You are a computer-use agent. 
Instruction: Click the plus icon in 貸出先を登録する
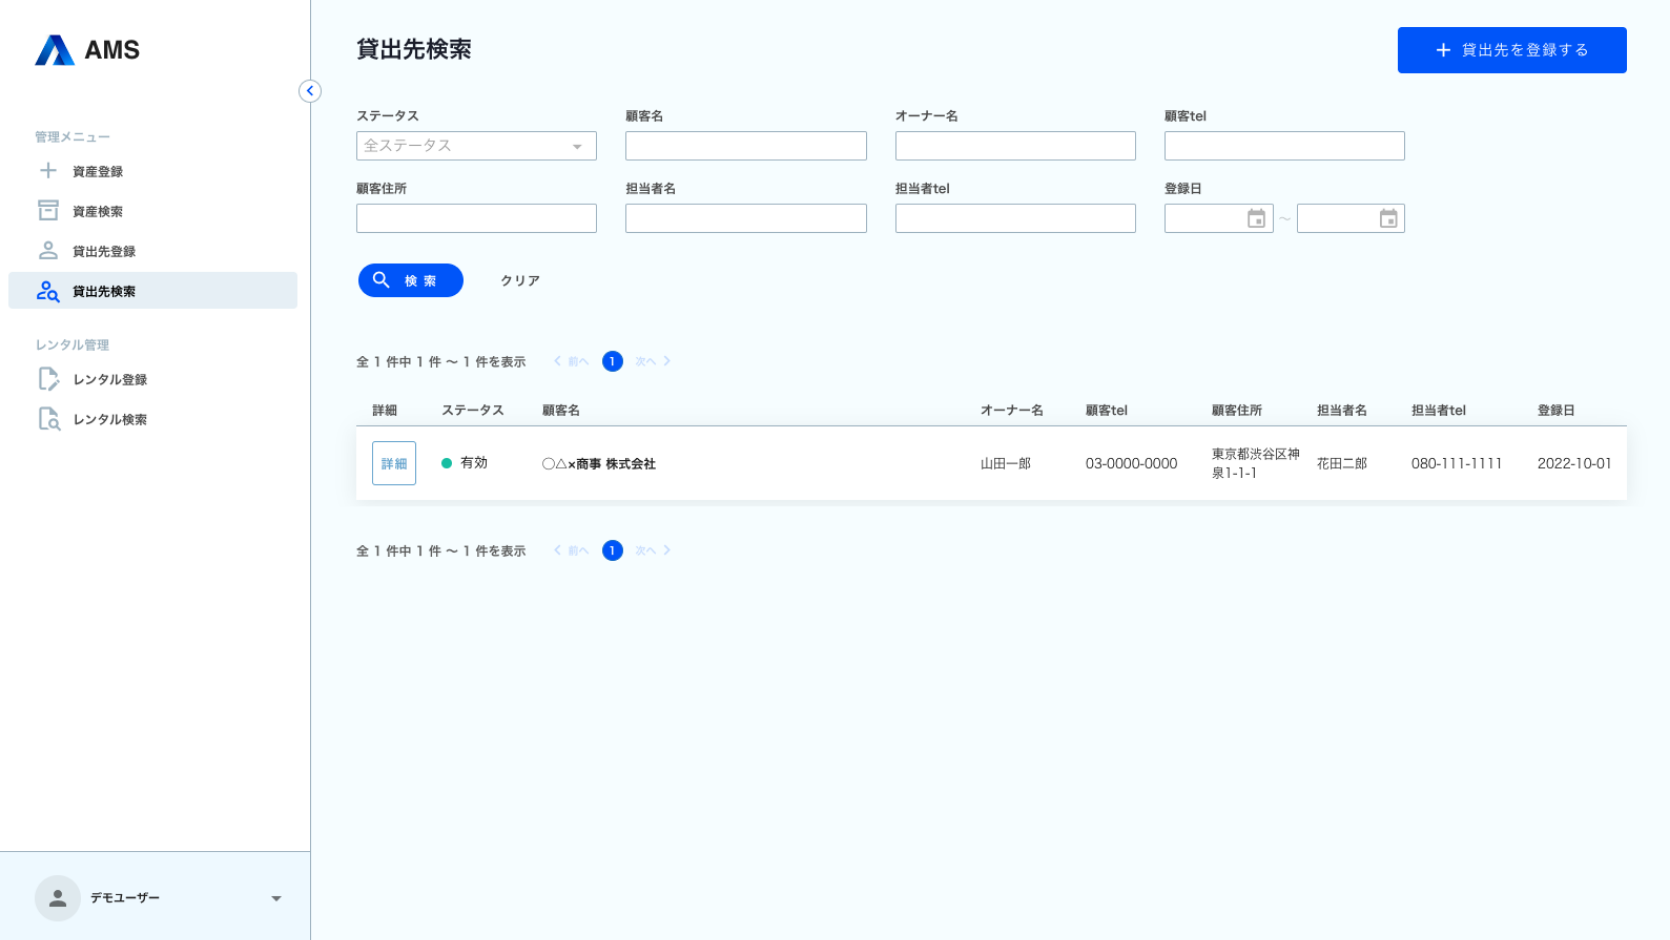tap(1443, 50)
